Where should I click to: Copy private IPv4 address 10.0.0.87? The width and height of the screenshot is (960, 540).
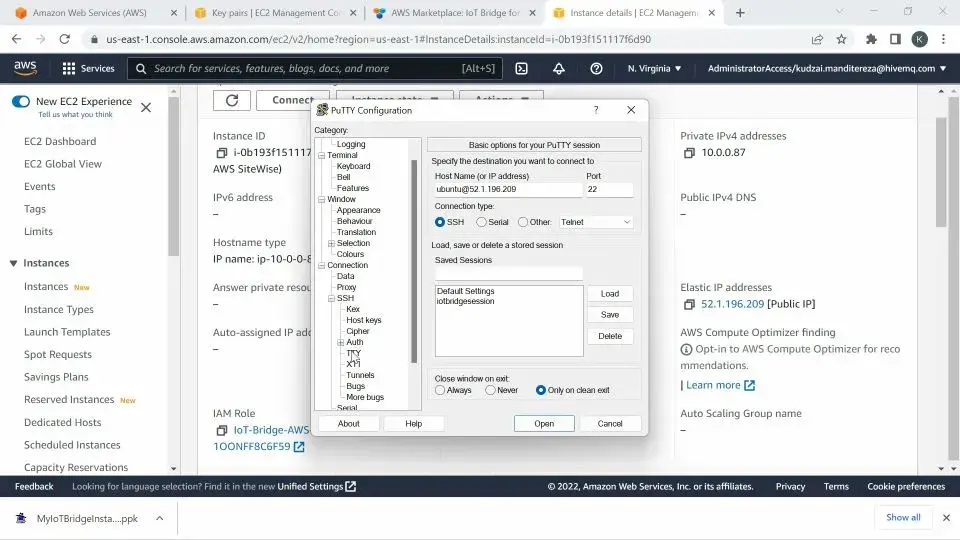click(x=689, y=152)
